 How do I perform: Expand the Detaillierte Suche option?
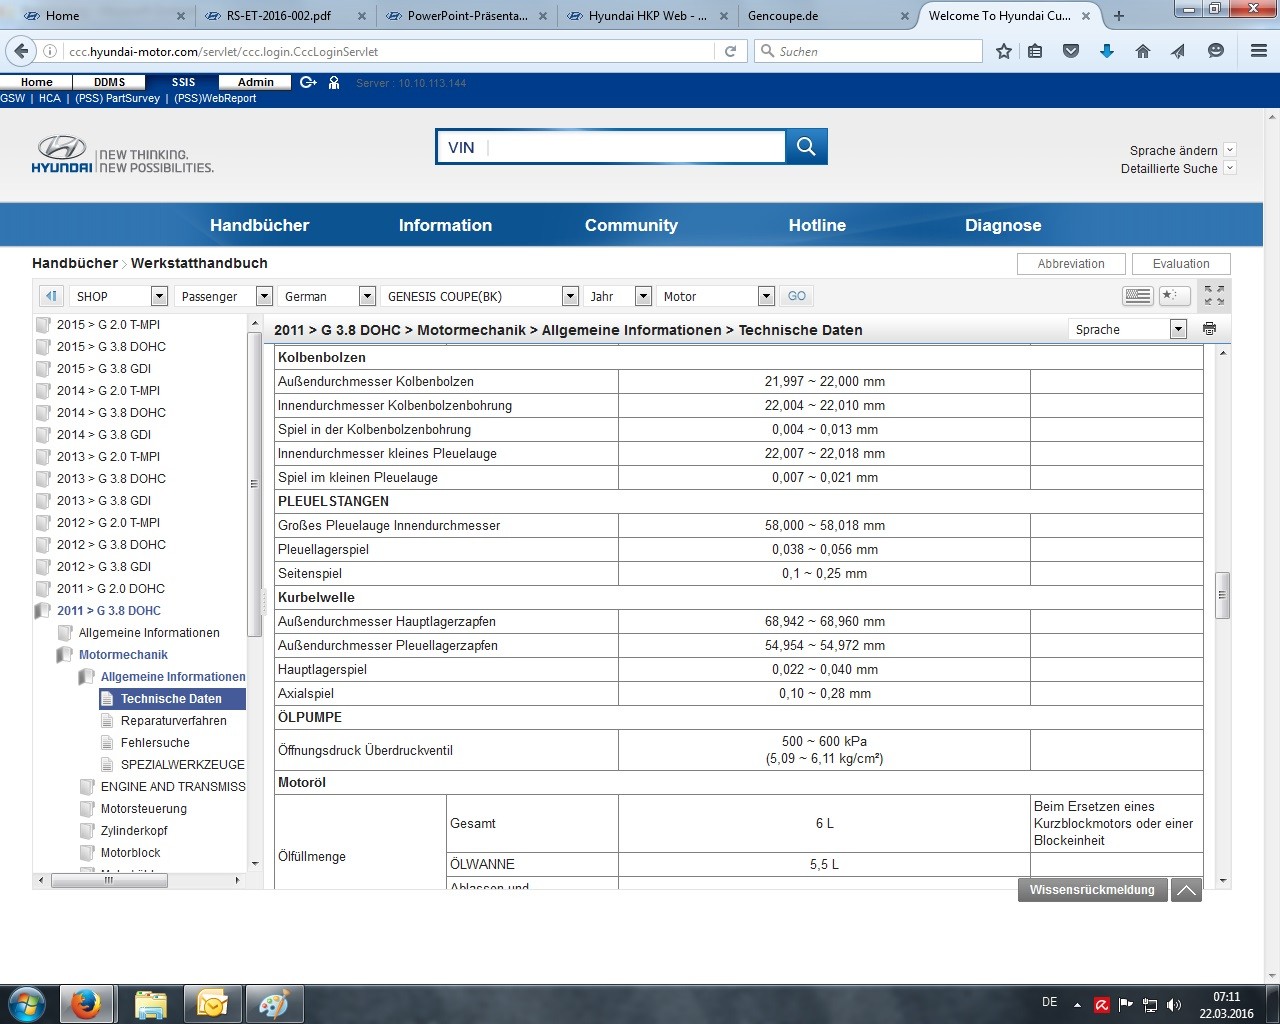pyautogui.click(x=1230, y=168)
